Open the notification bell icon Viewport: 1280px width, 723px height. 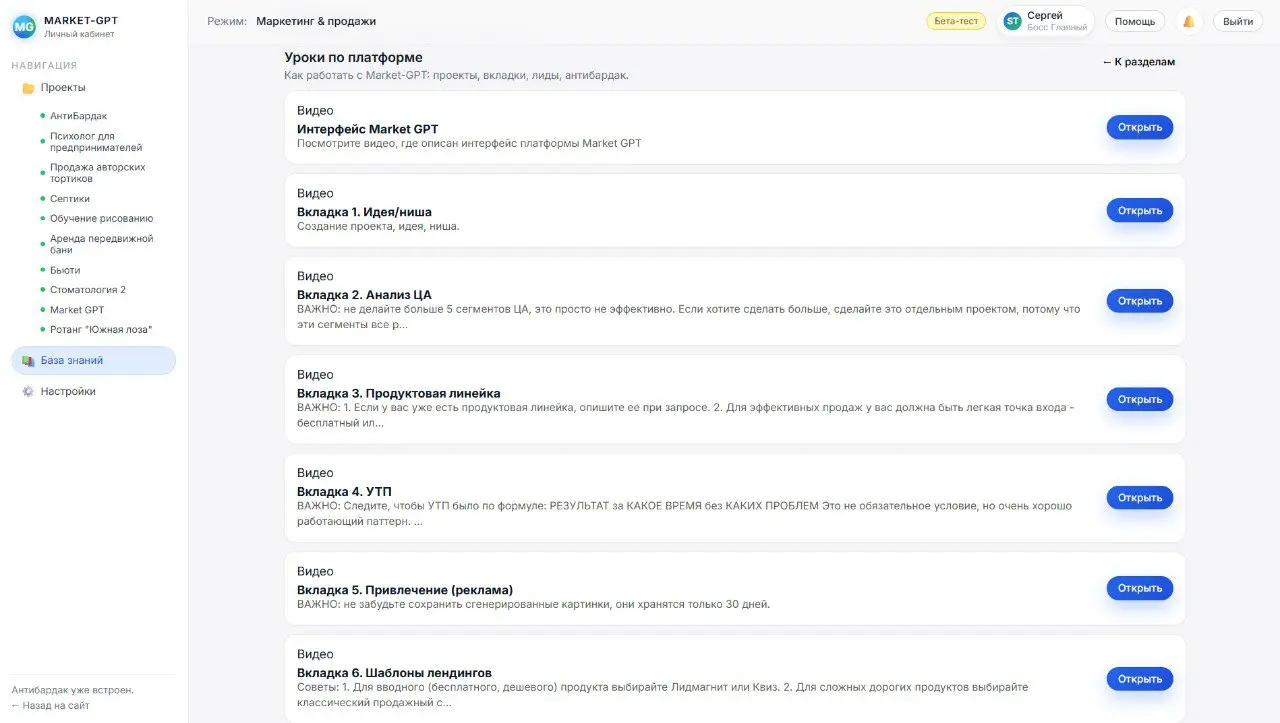click(1188, 21)
